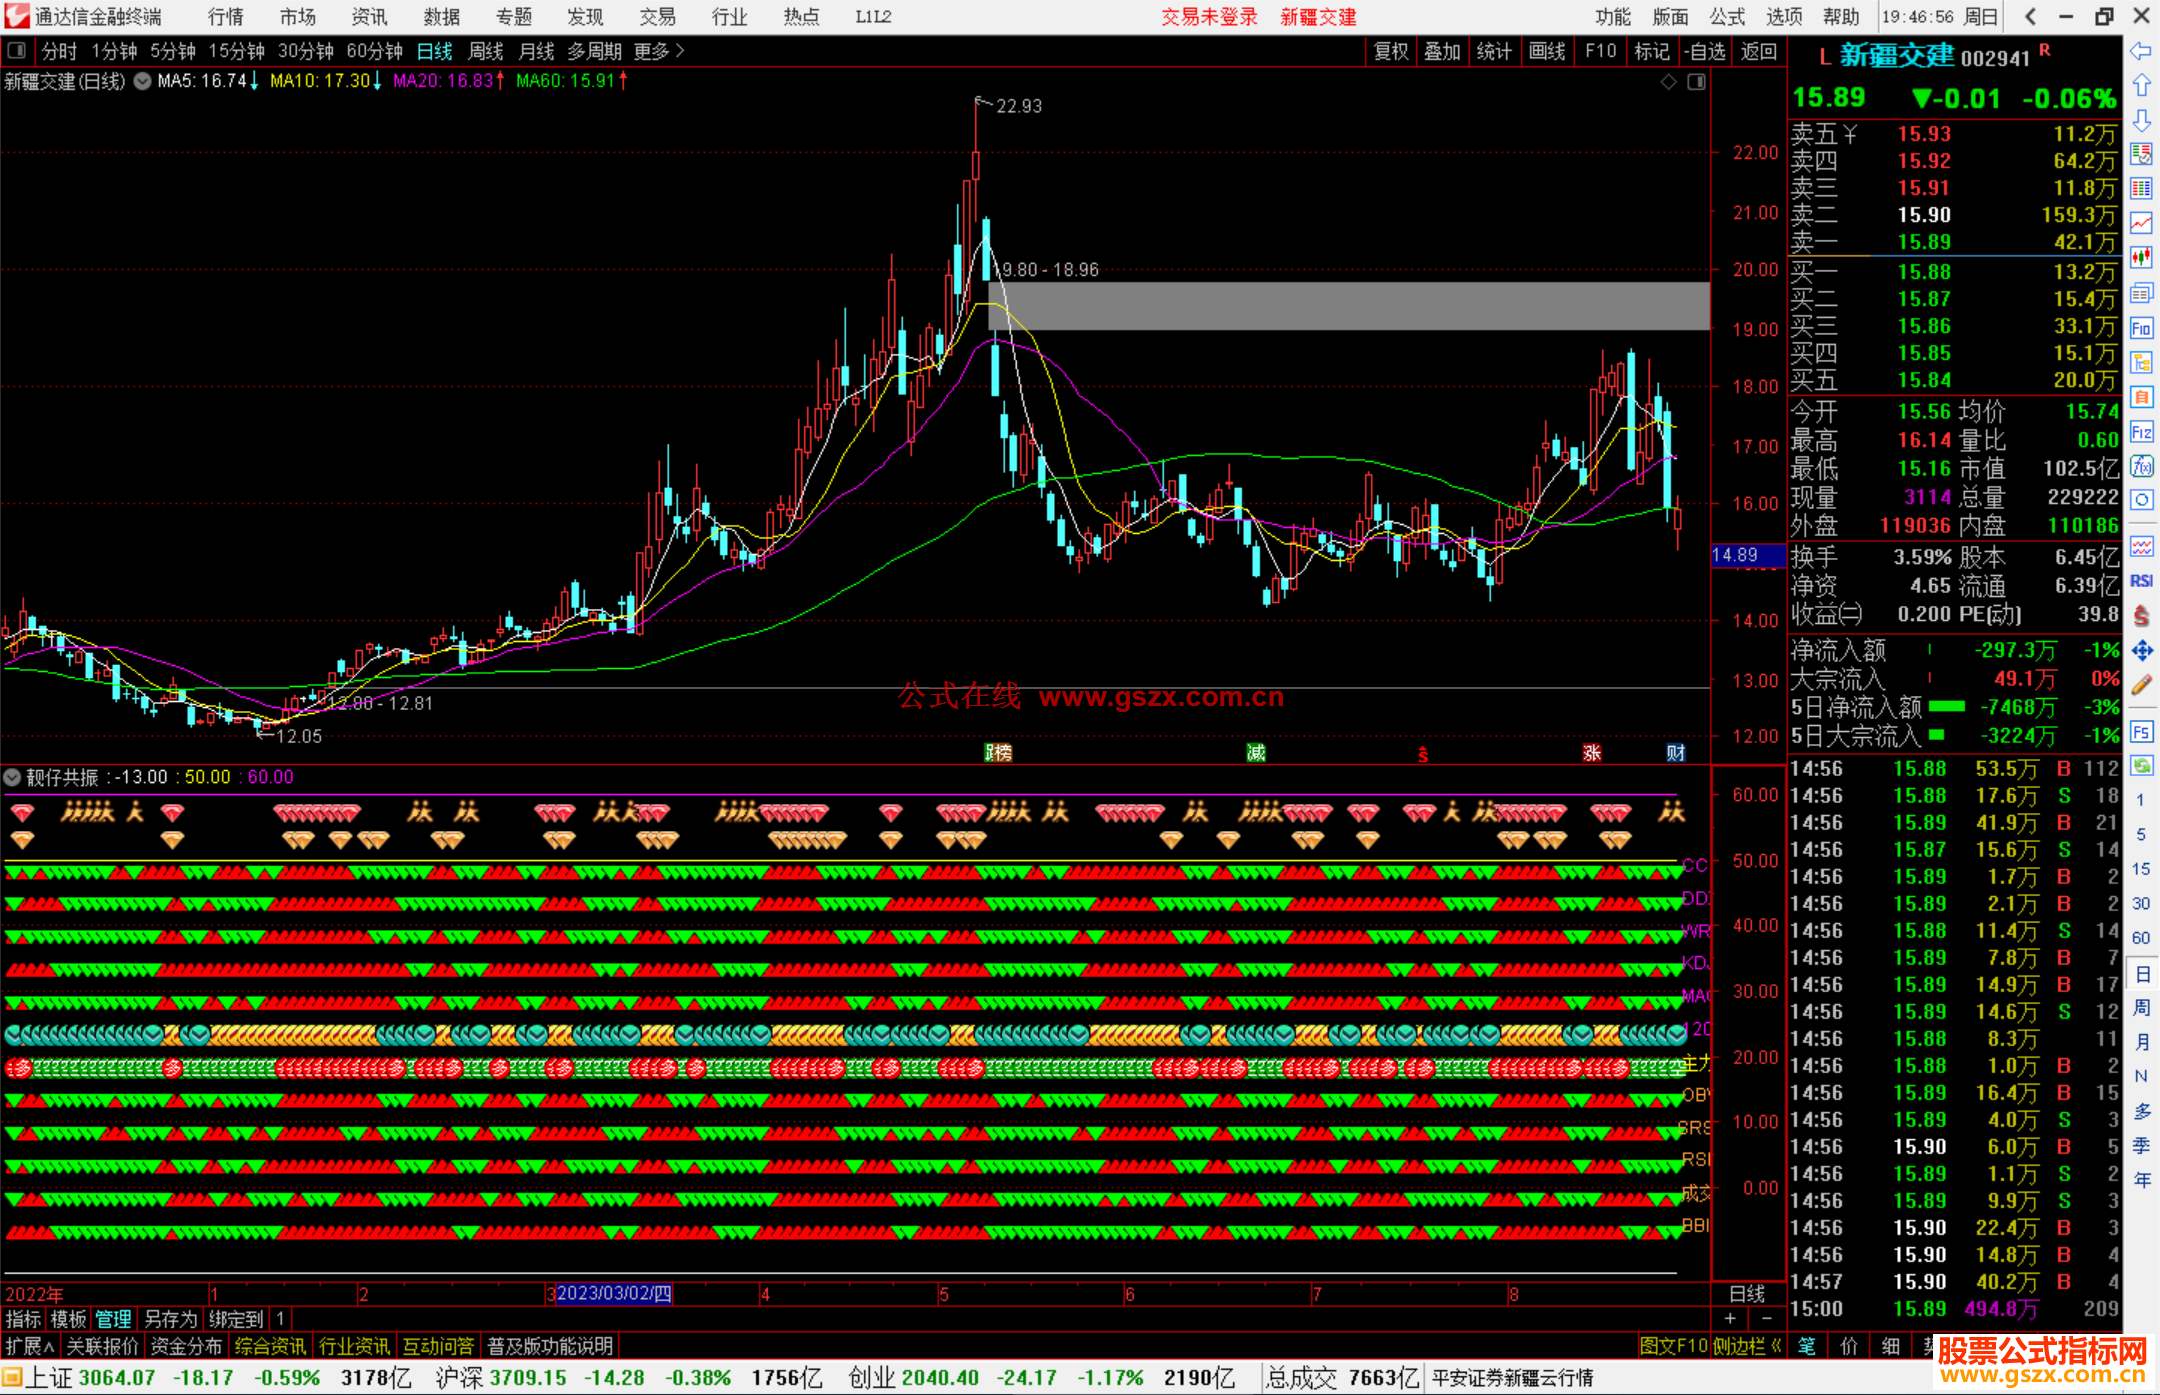Click the 另存为 button

[x=170, y=1319]
